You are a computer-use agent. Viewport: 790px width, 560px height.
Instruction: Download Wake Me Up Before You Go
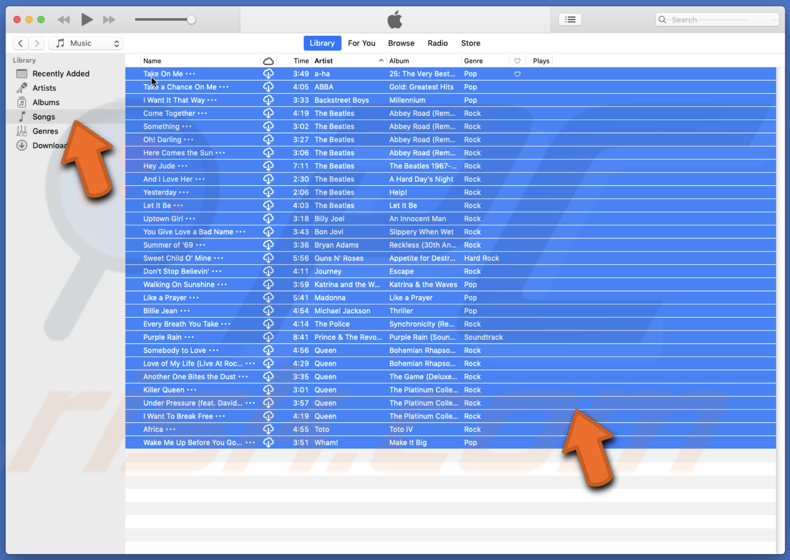click(268, 443)
